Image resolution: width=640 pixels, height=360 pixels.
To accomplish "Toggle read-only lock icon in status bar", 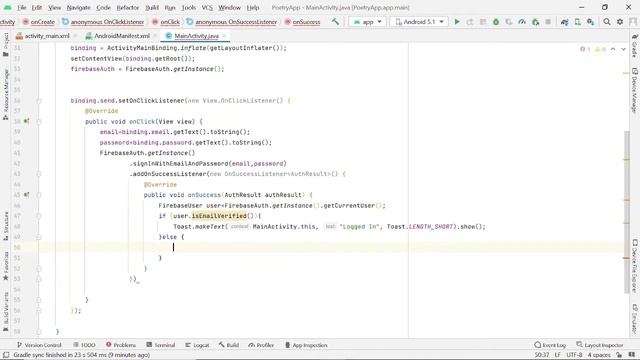I will [619, 355].
